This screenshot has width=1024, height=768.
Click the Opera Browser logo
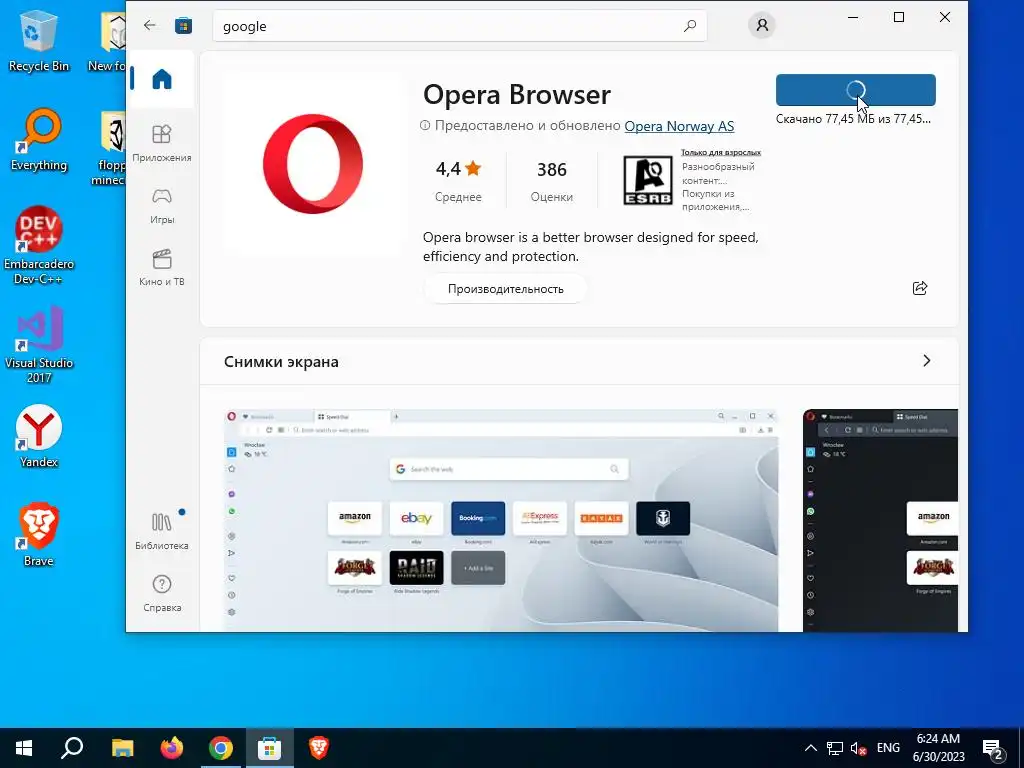313,164
